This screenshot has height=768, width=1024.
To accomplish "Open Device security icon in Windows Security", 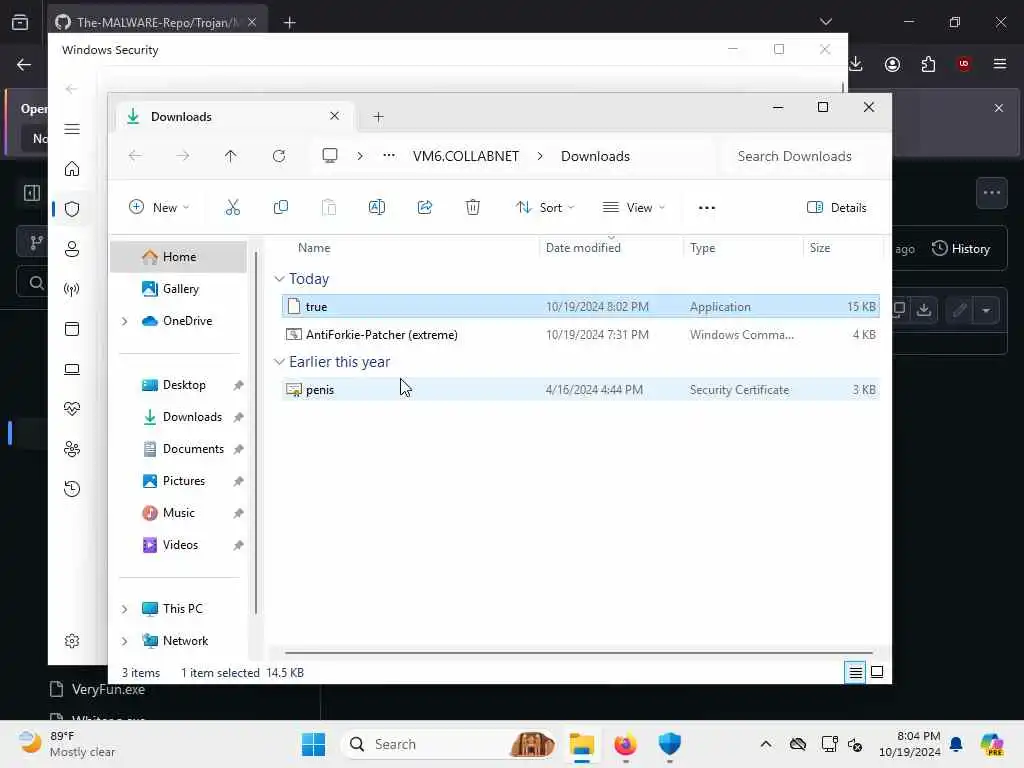I will point(72,369).
